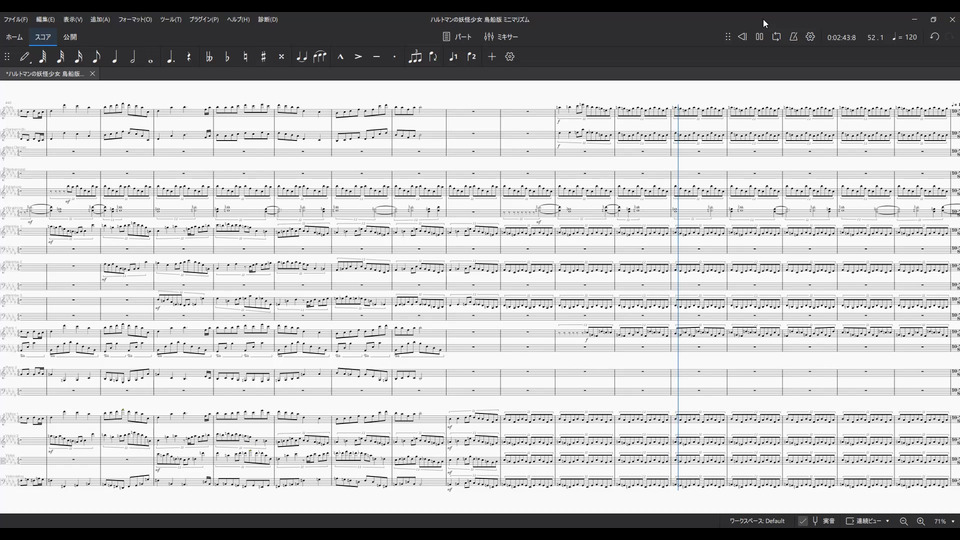960x540 pixels.
Task: Open the パート parts dialog
Action: pyautogui.click(x=457, y=37)
